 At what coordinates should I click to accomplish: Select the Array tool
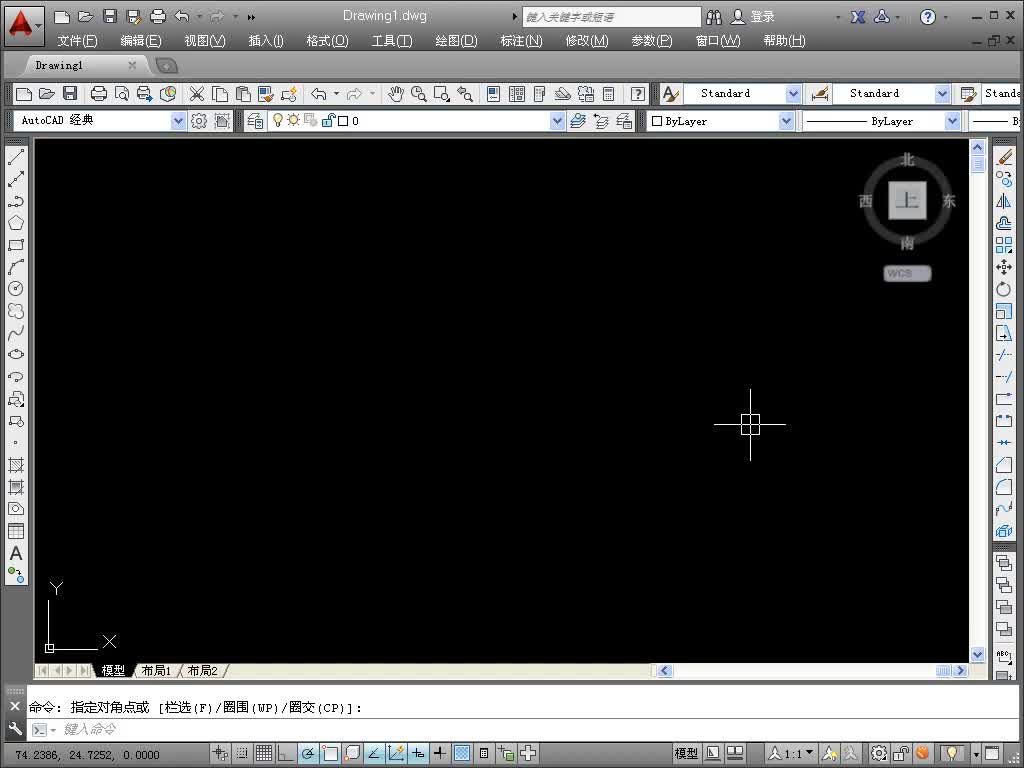point(1004,245)
